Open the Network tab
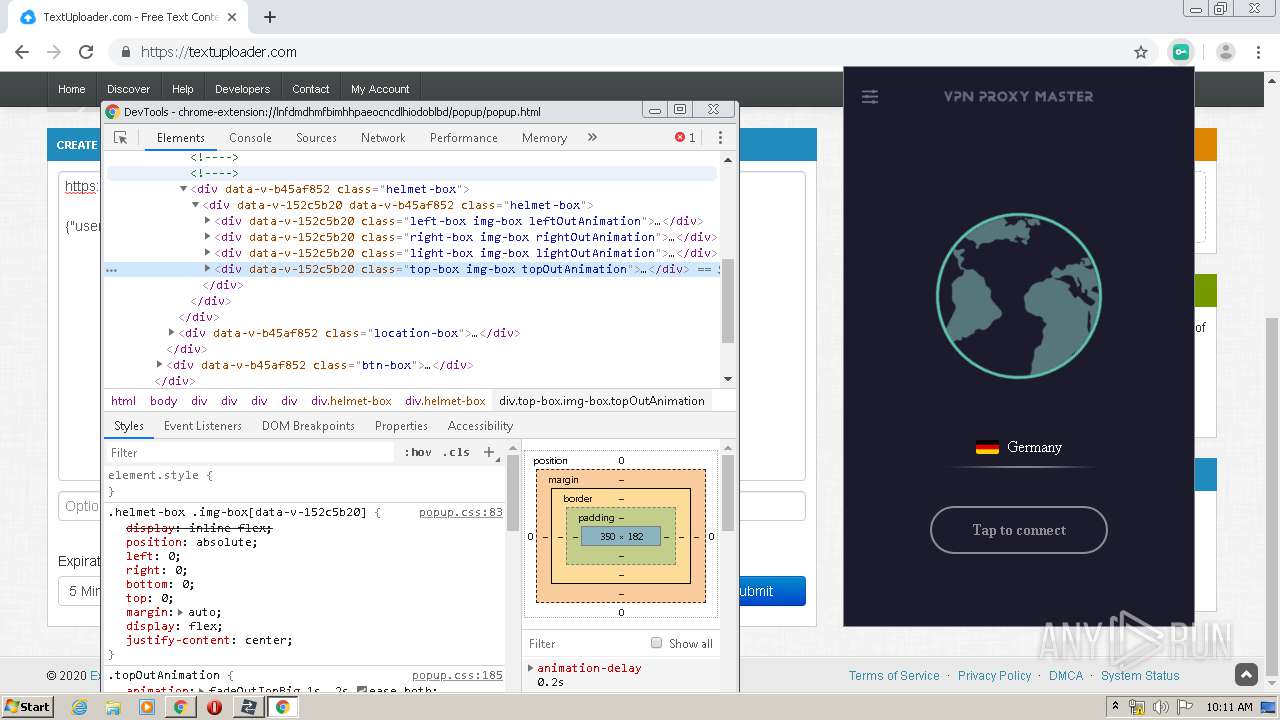 [383, 138]
